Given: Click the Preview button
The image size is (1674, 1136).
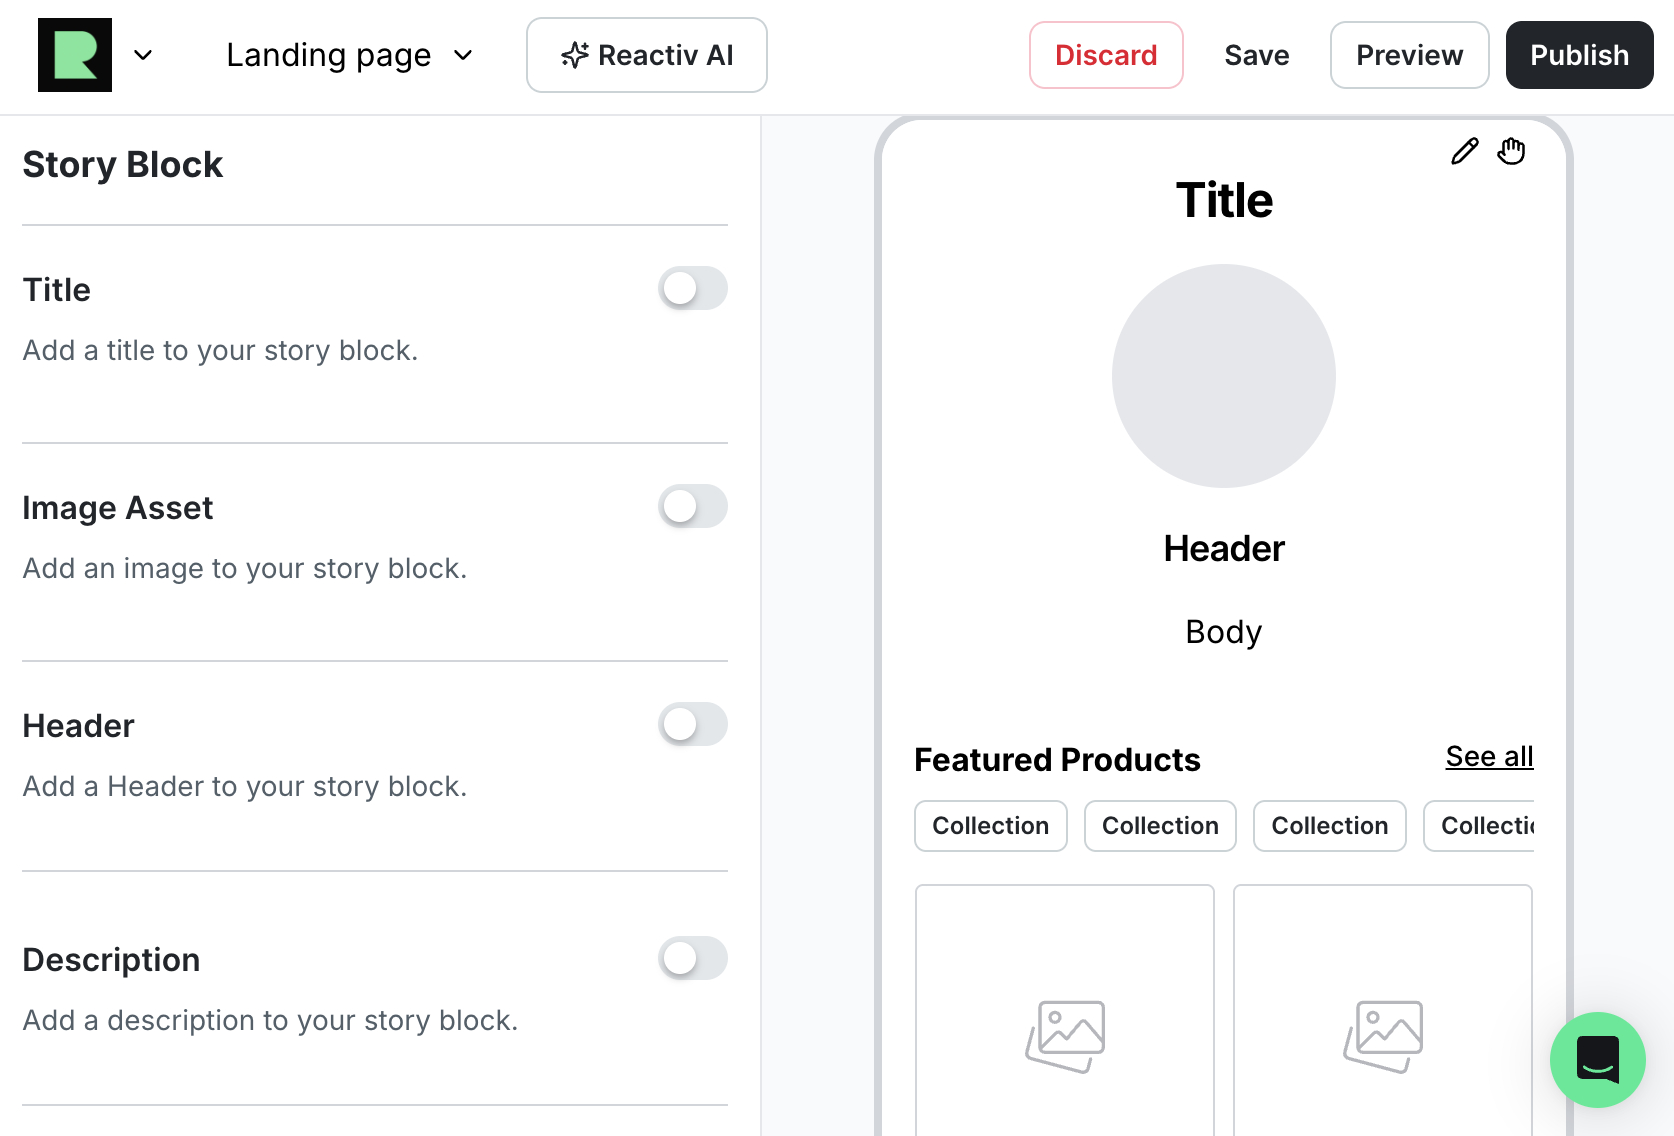Looking at the screenshot, I should [1408, 55].
